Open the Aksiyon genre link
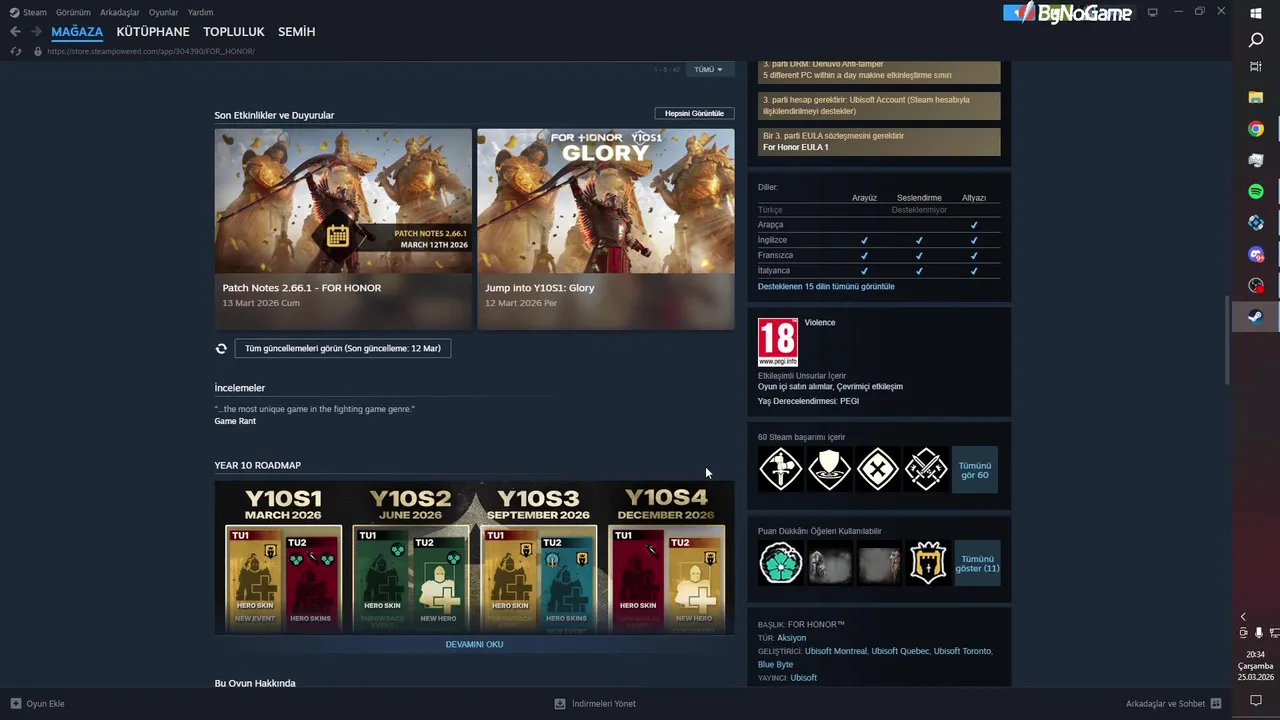The width and height of the screenshot is (1280, 720). [792, 638]
